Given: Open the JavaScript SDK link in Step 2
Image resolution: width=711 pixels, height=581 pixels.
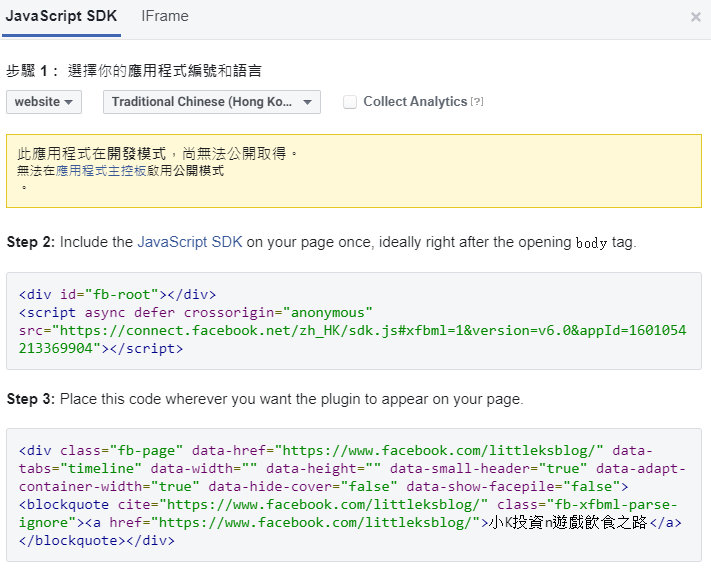Looking at the screenshot, I should [x=190, y=242].
